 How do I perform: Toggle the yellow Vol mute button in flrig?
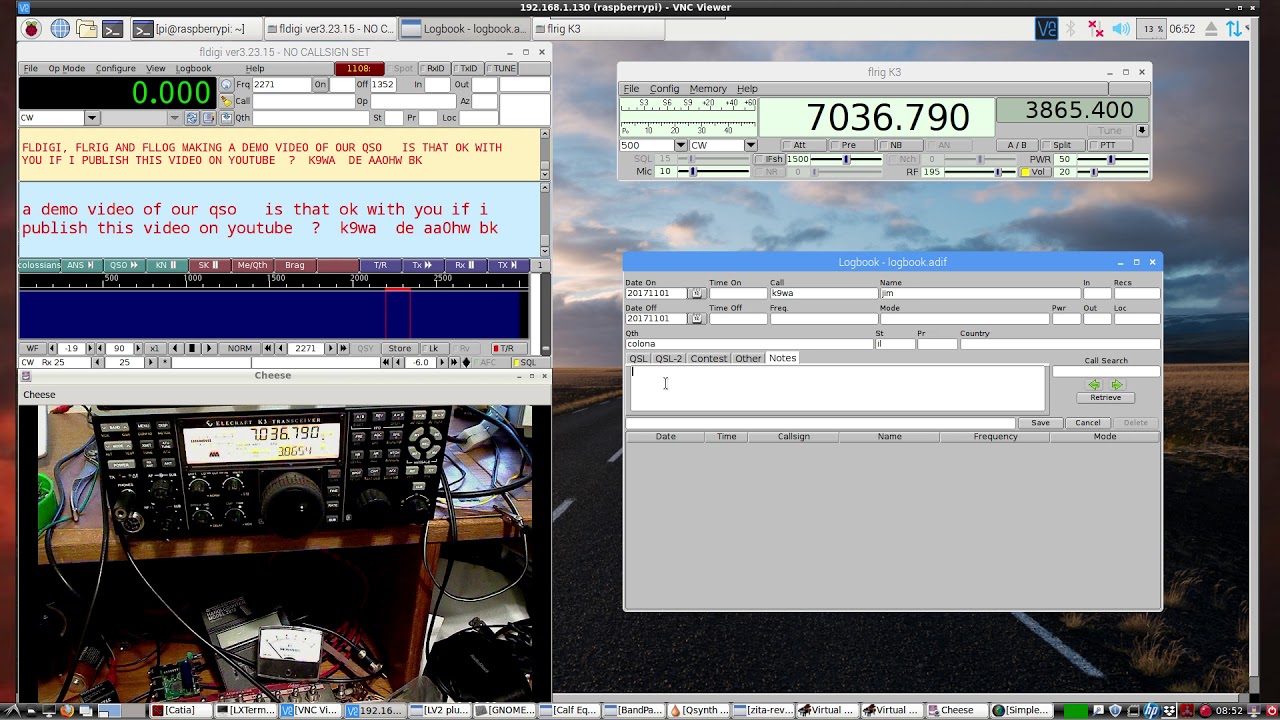pos(1033,172)
